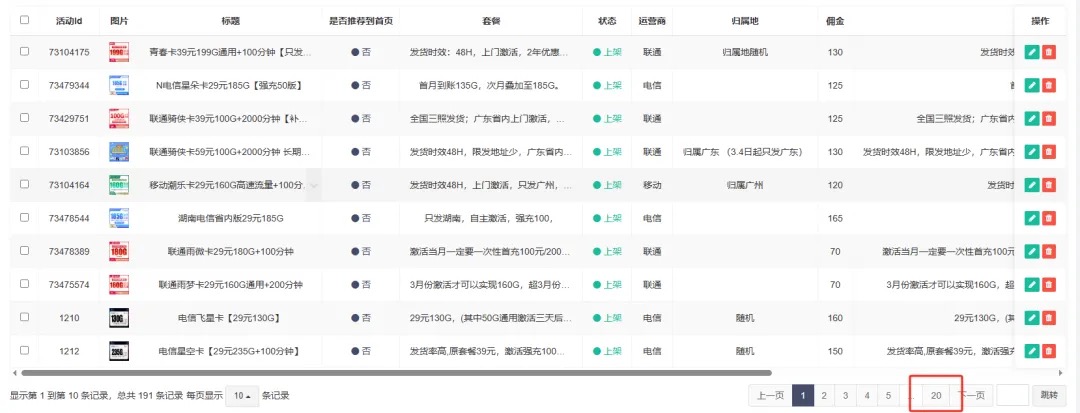Check the box for row 73478389
Screen dimensions: 1080x413
coord(25,250)
